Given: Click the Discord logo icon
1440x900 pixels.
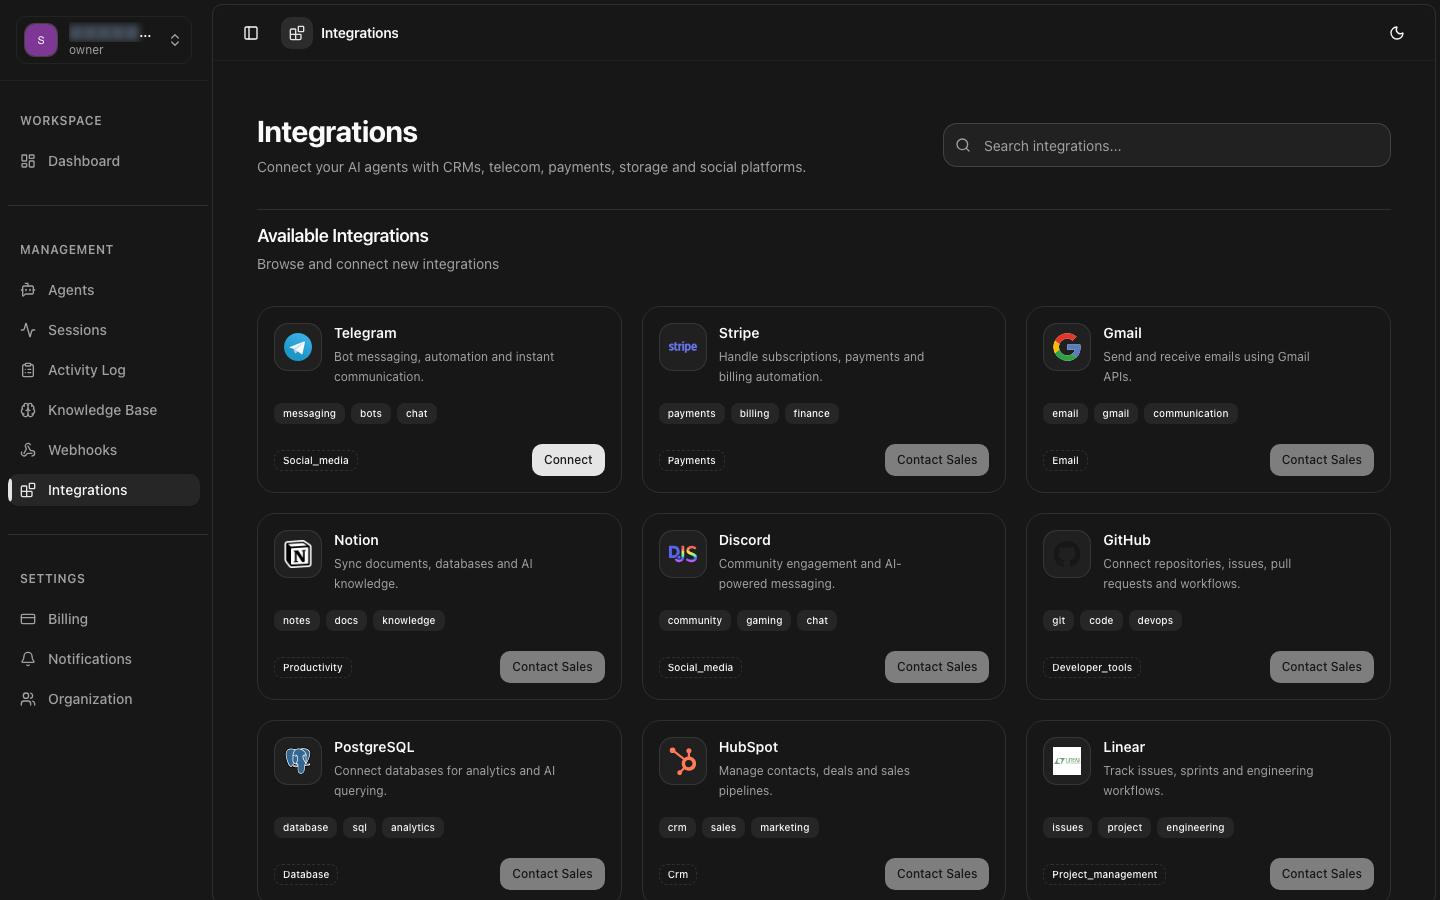Looking at the screenshot, I should [x=683, y=554].
